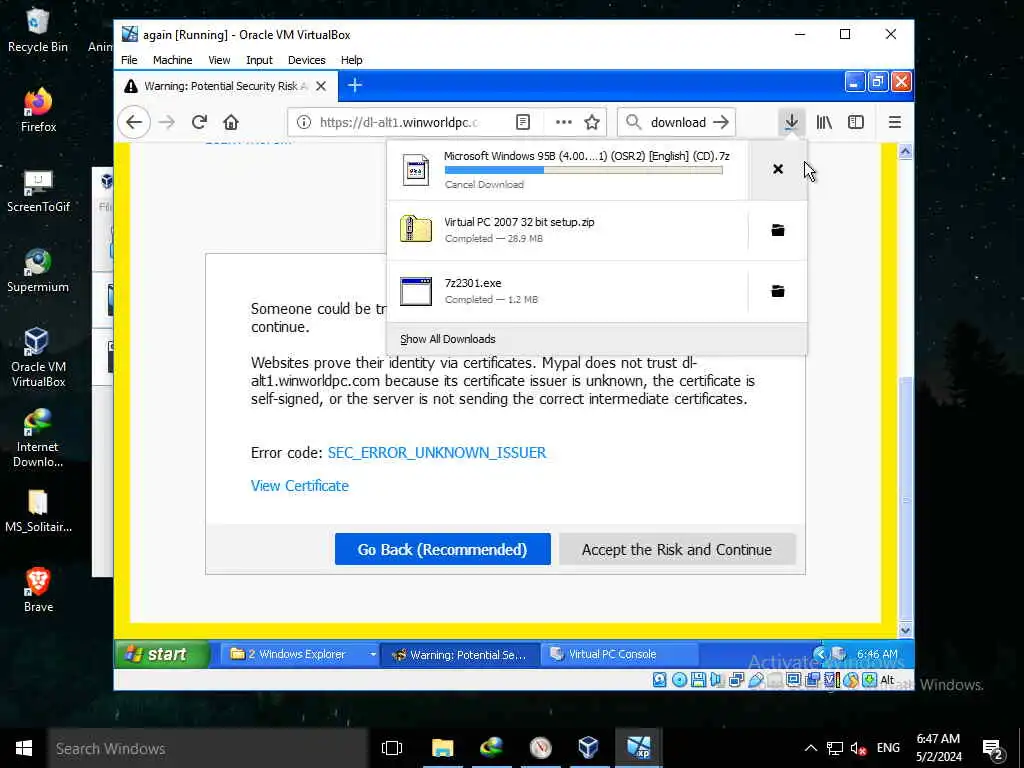Click Show All Downloads
Viewport: 1024px width, 768px height.
point(447,339)
